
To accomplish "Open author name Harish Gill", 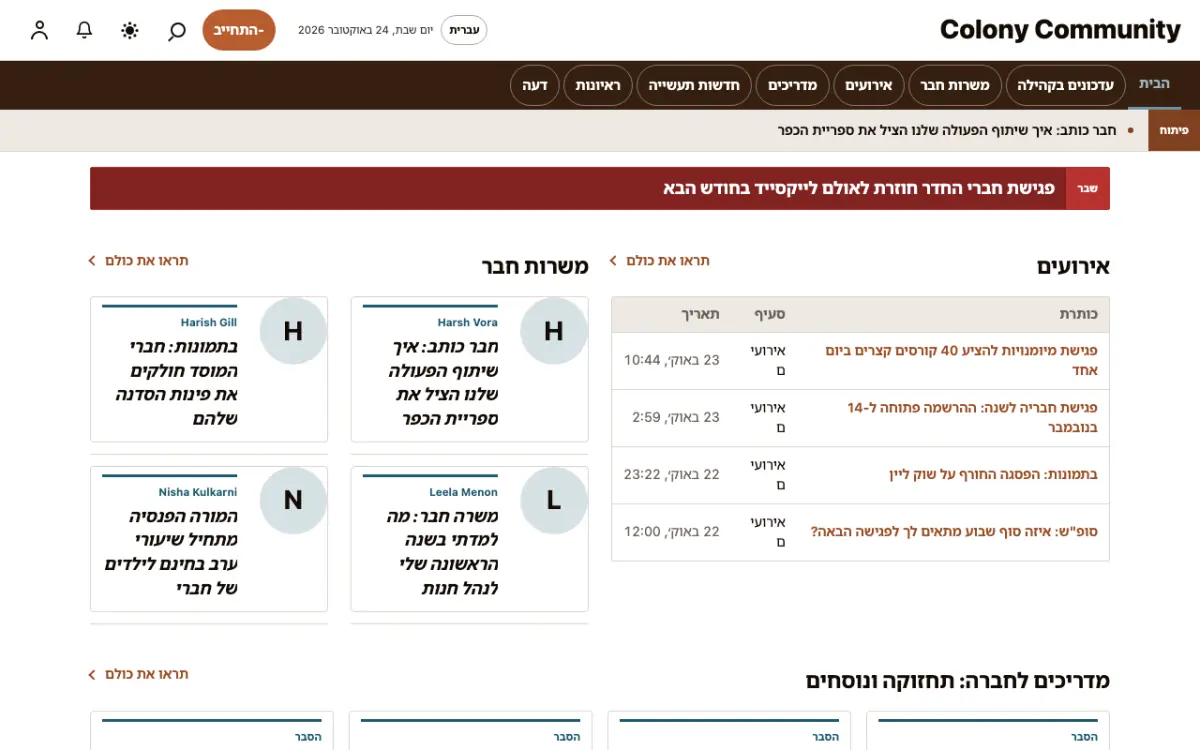I will click(209, 322).
